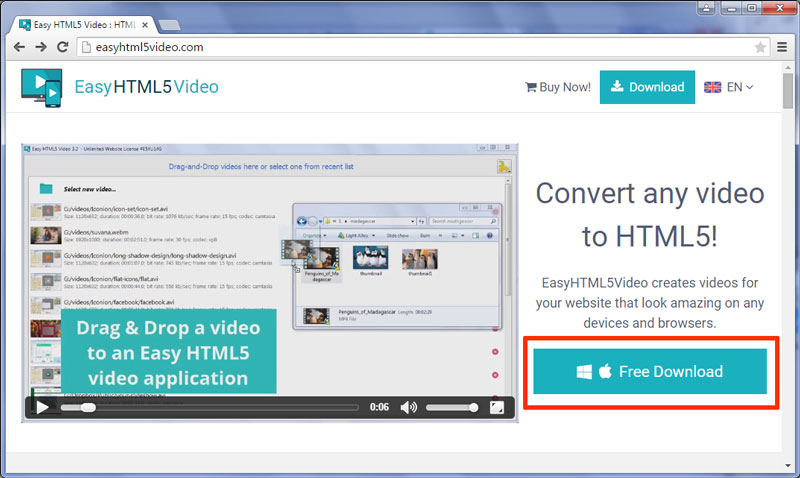Click the page's vertical scrollbar thumb
800x478 pixels.
[788, 91]
